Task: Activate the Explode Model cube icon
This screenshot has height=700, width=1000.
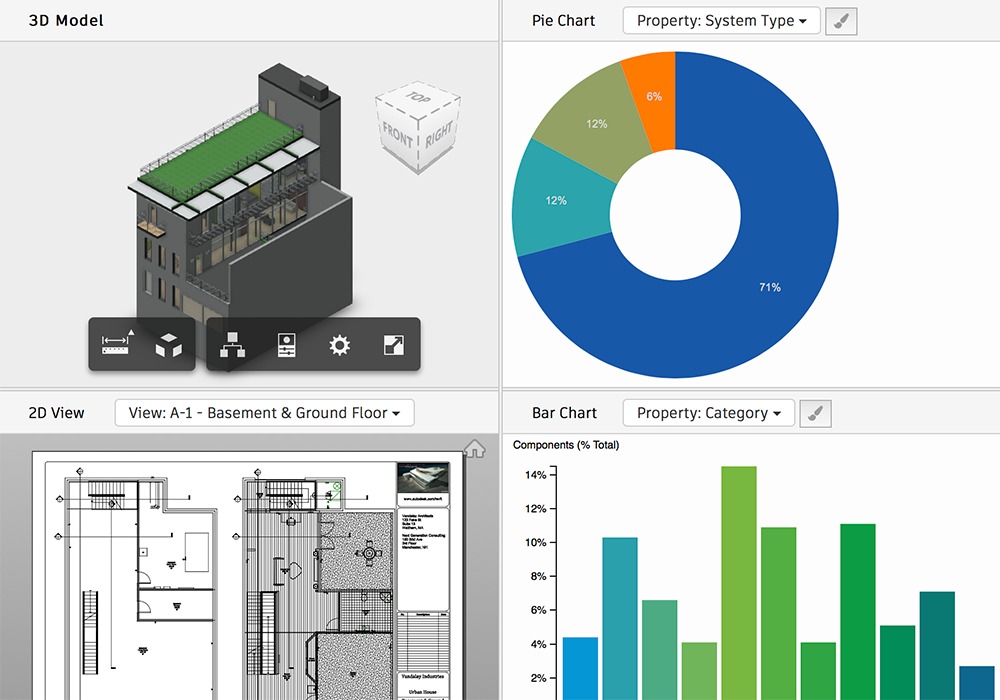Action: point(167,344)
